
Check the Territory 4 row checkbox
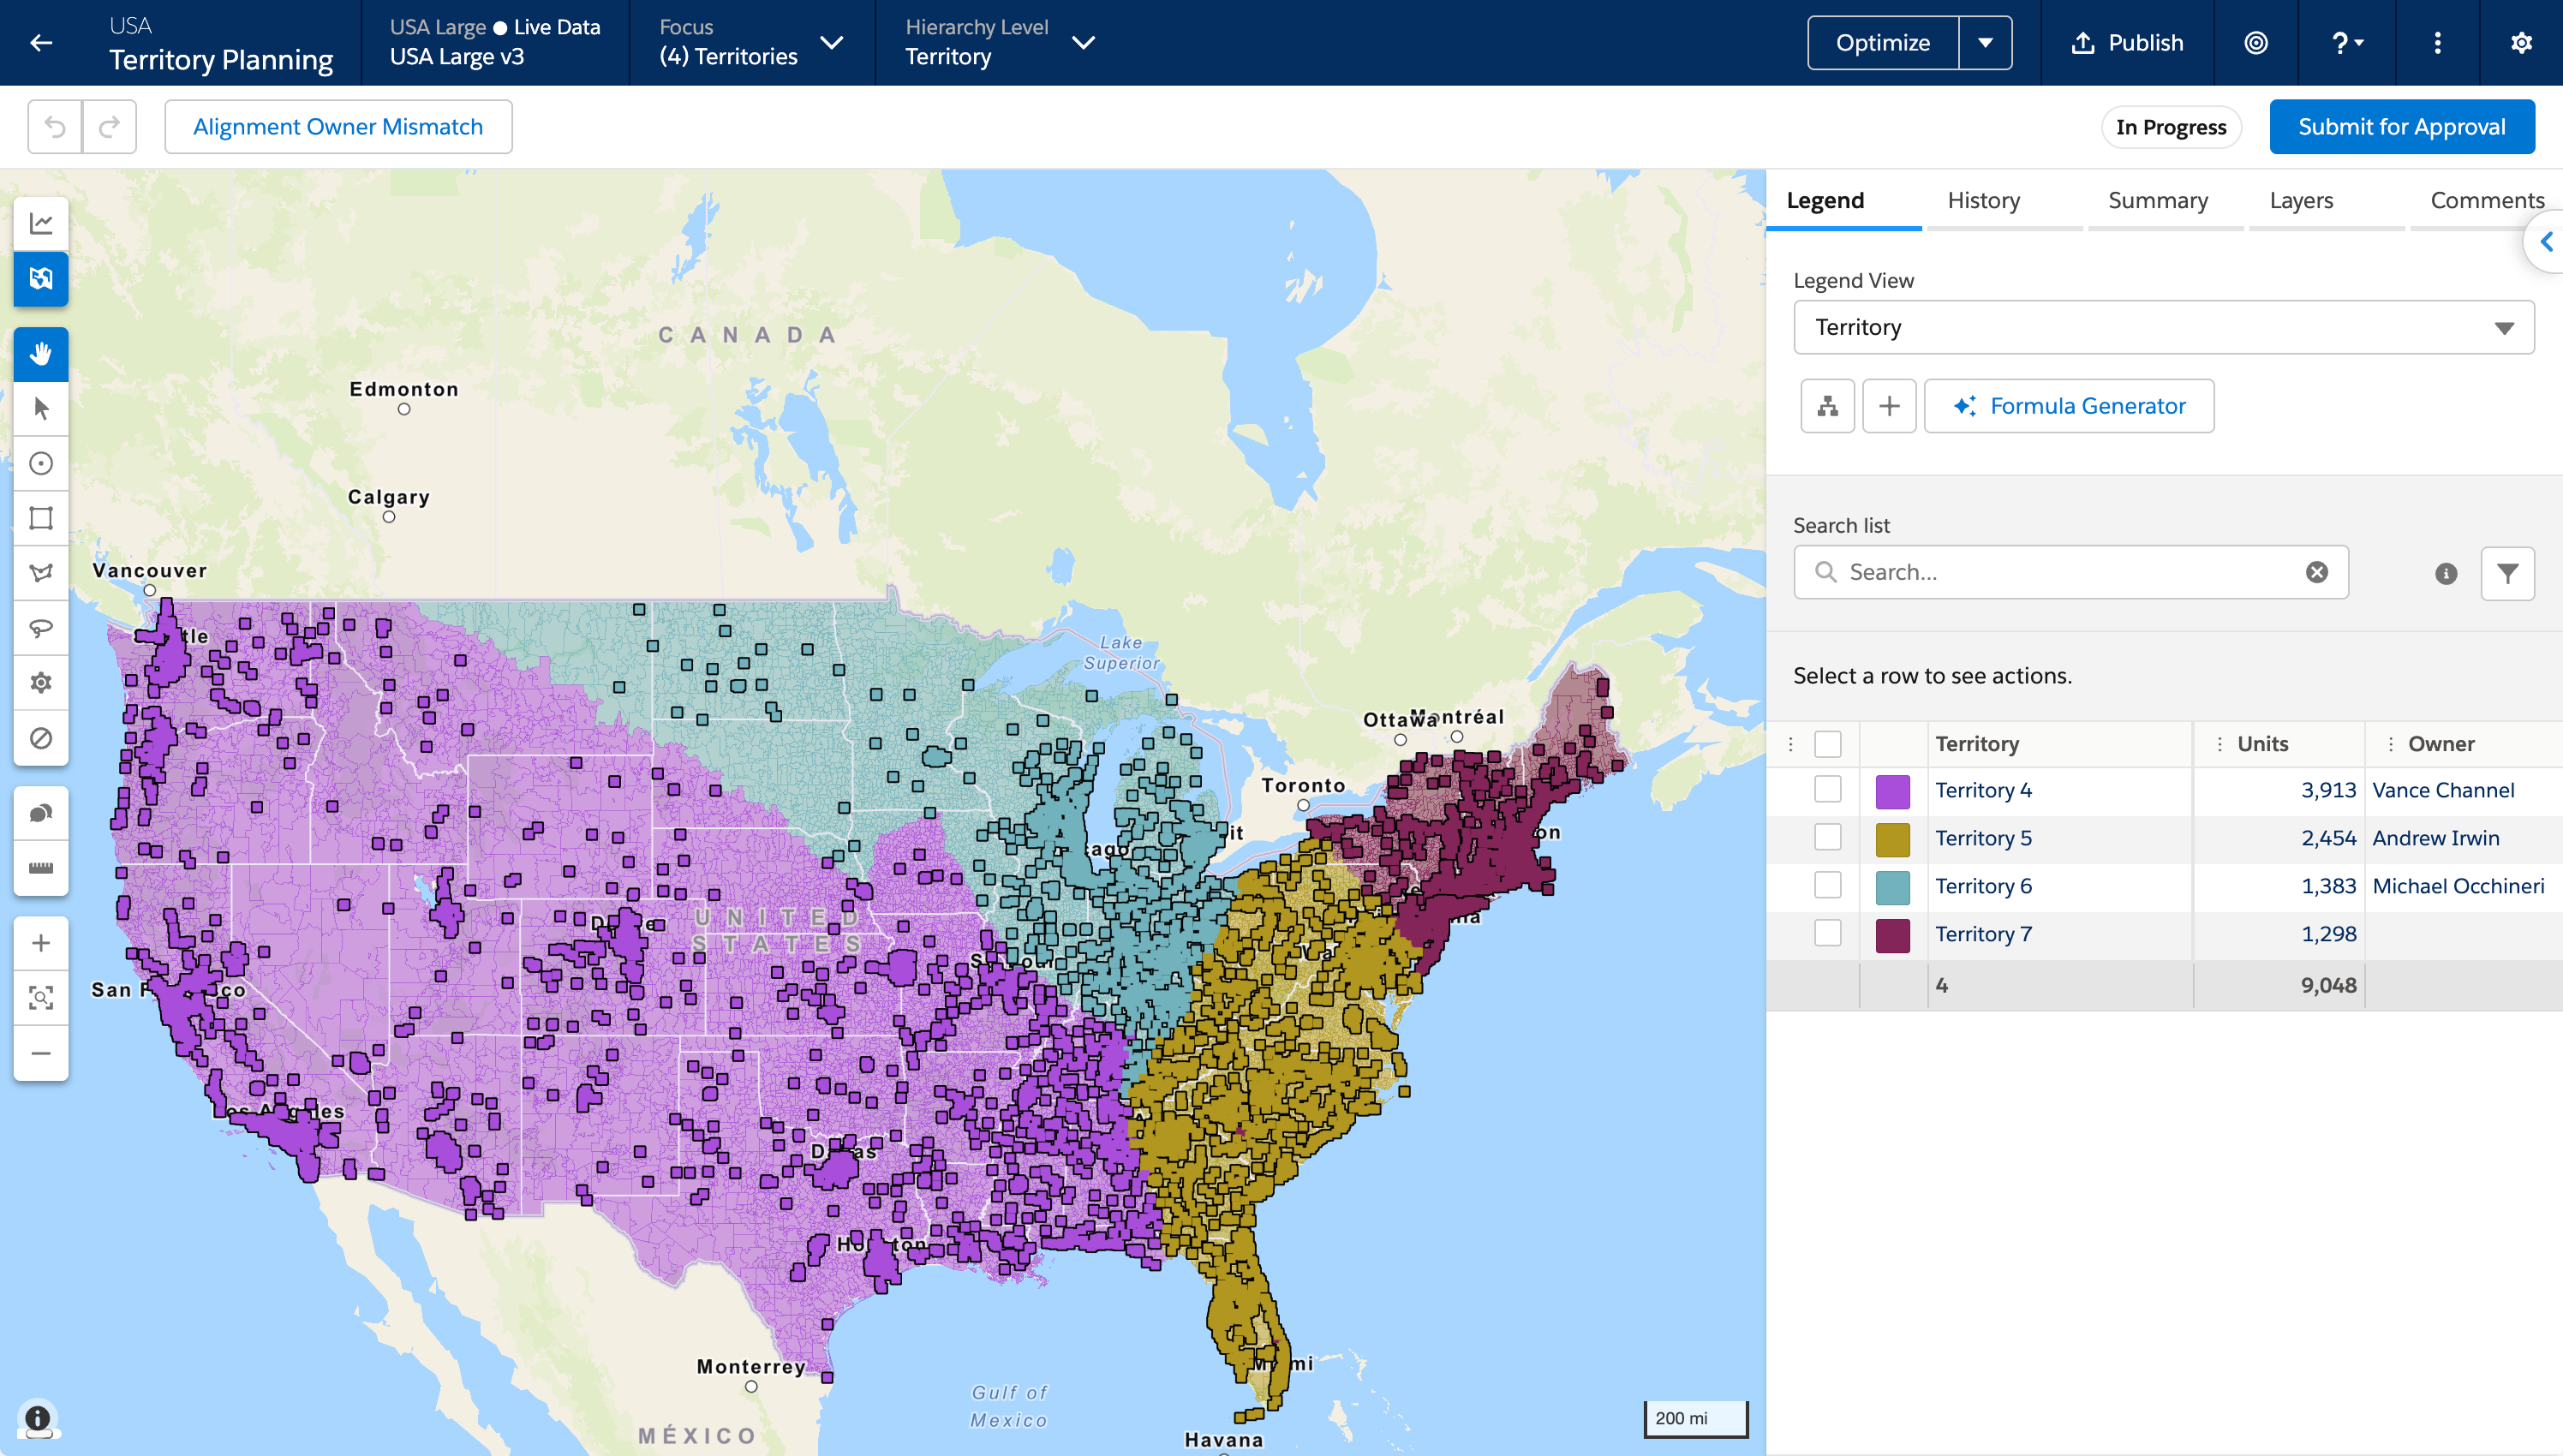[1827, 789]
